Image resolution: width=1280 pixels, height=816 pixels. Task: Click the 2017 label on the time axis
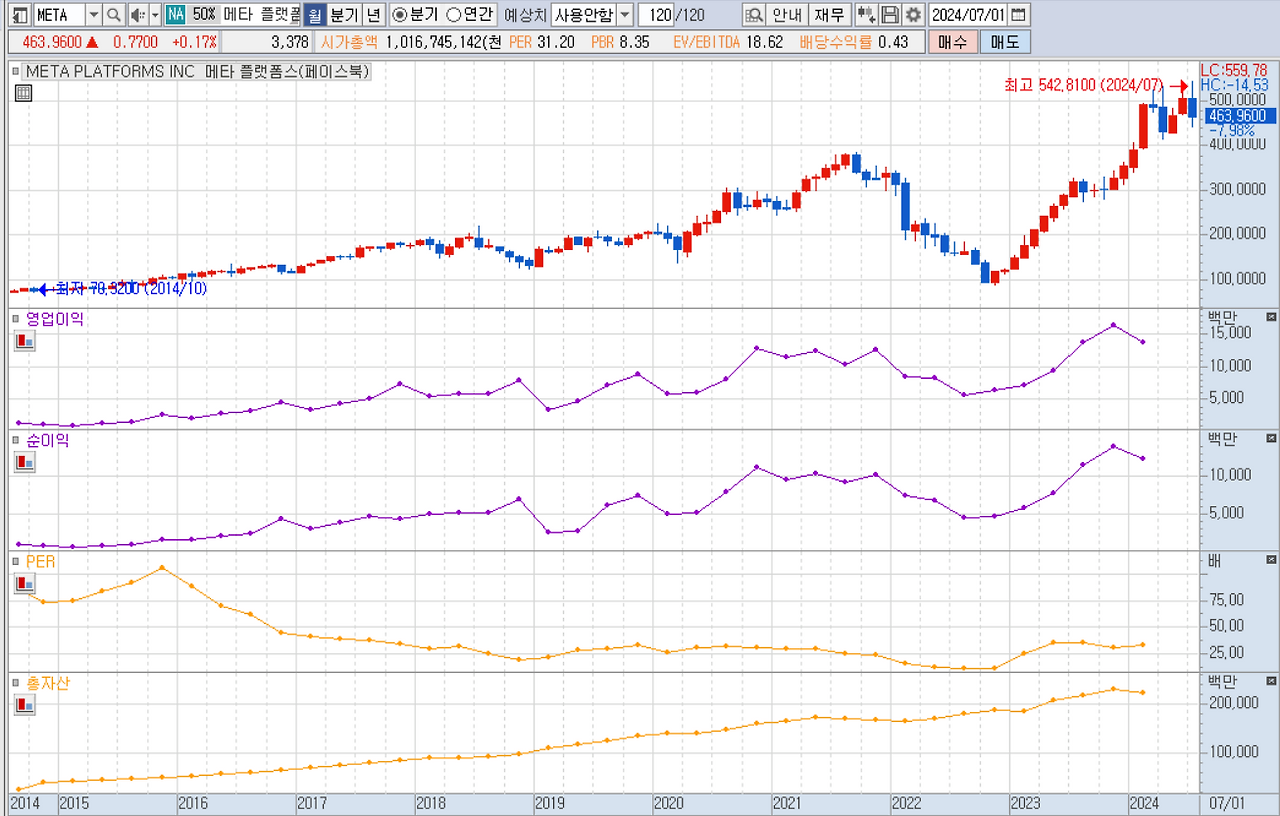311,803
